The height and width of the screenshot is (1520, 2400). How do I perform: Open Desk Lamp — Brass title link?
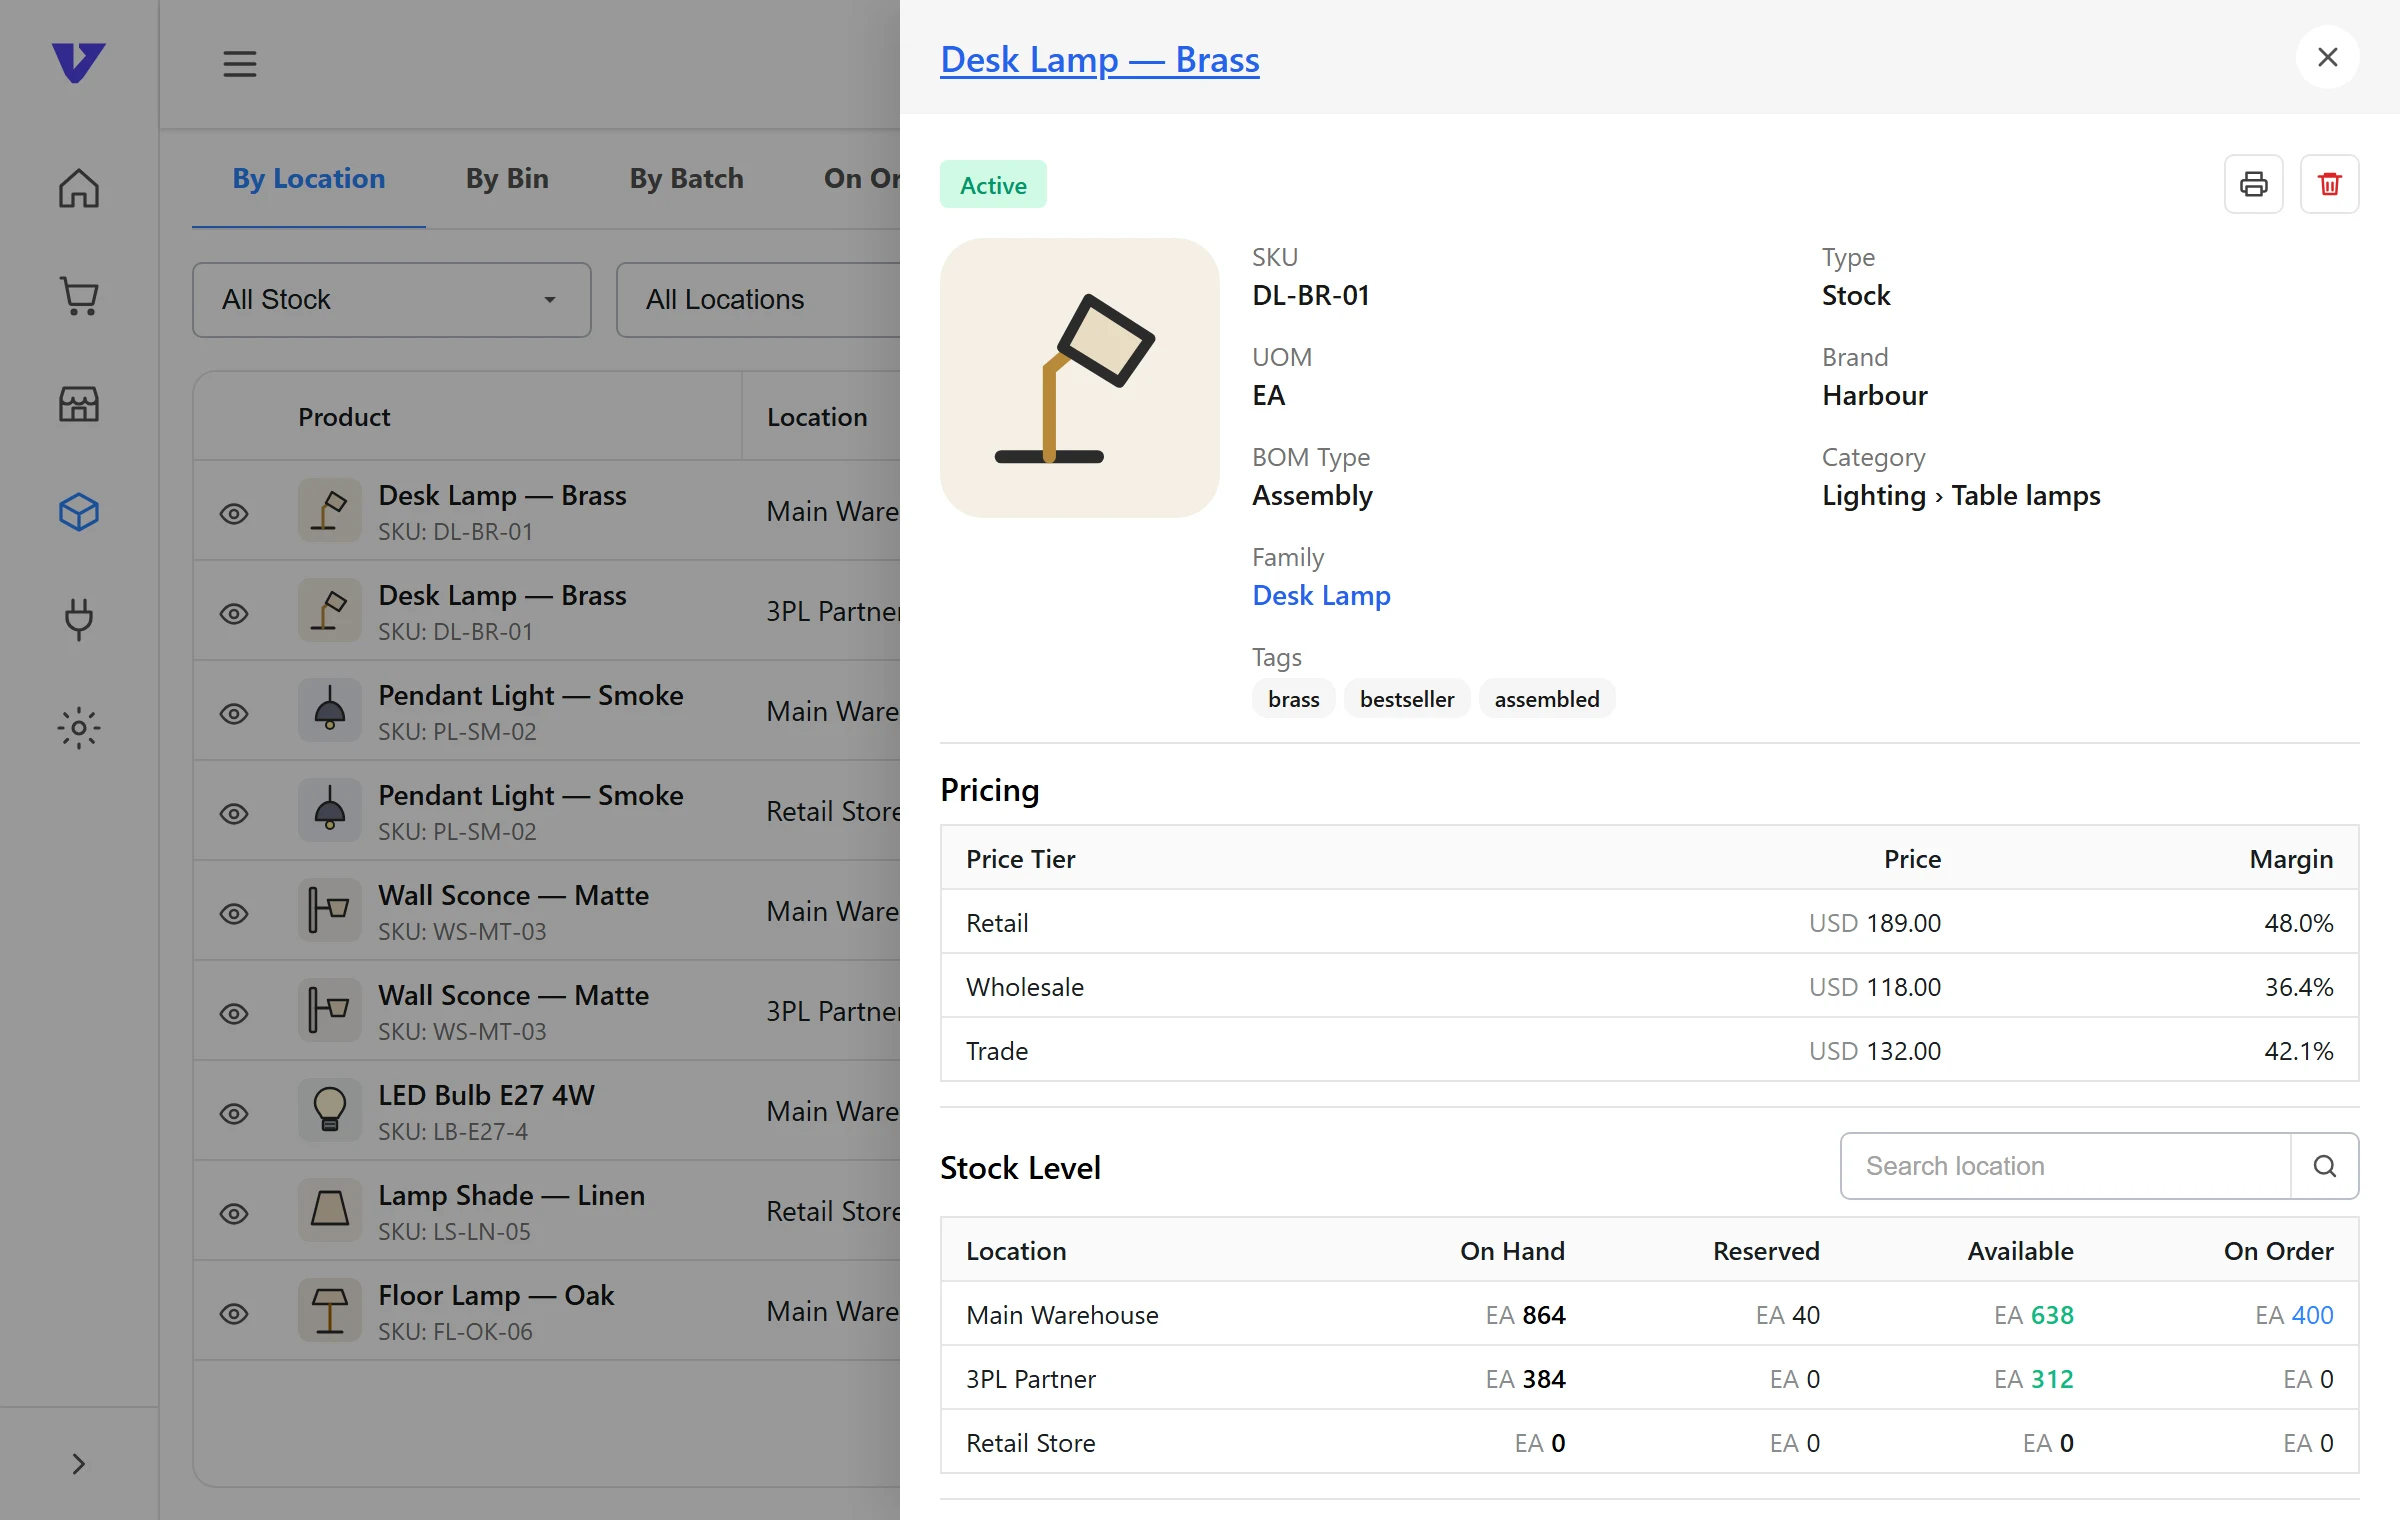pos(1100,60)
